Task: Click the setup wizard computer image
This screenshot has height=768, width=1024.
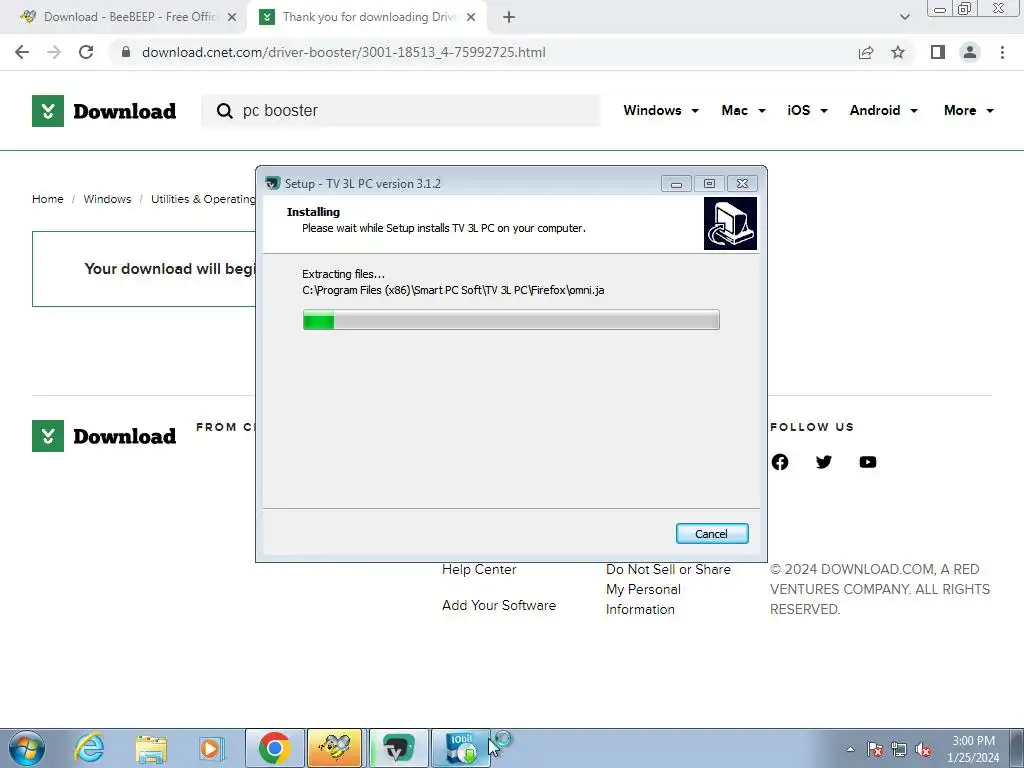Action: tap(730, 223)
